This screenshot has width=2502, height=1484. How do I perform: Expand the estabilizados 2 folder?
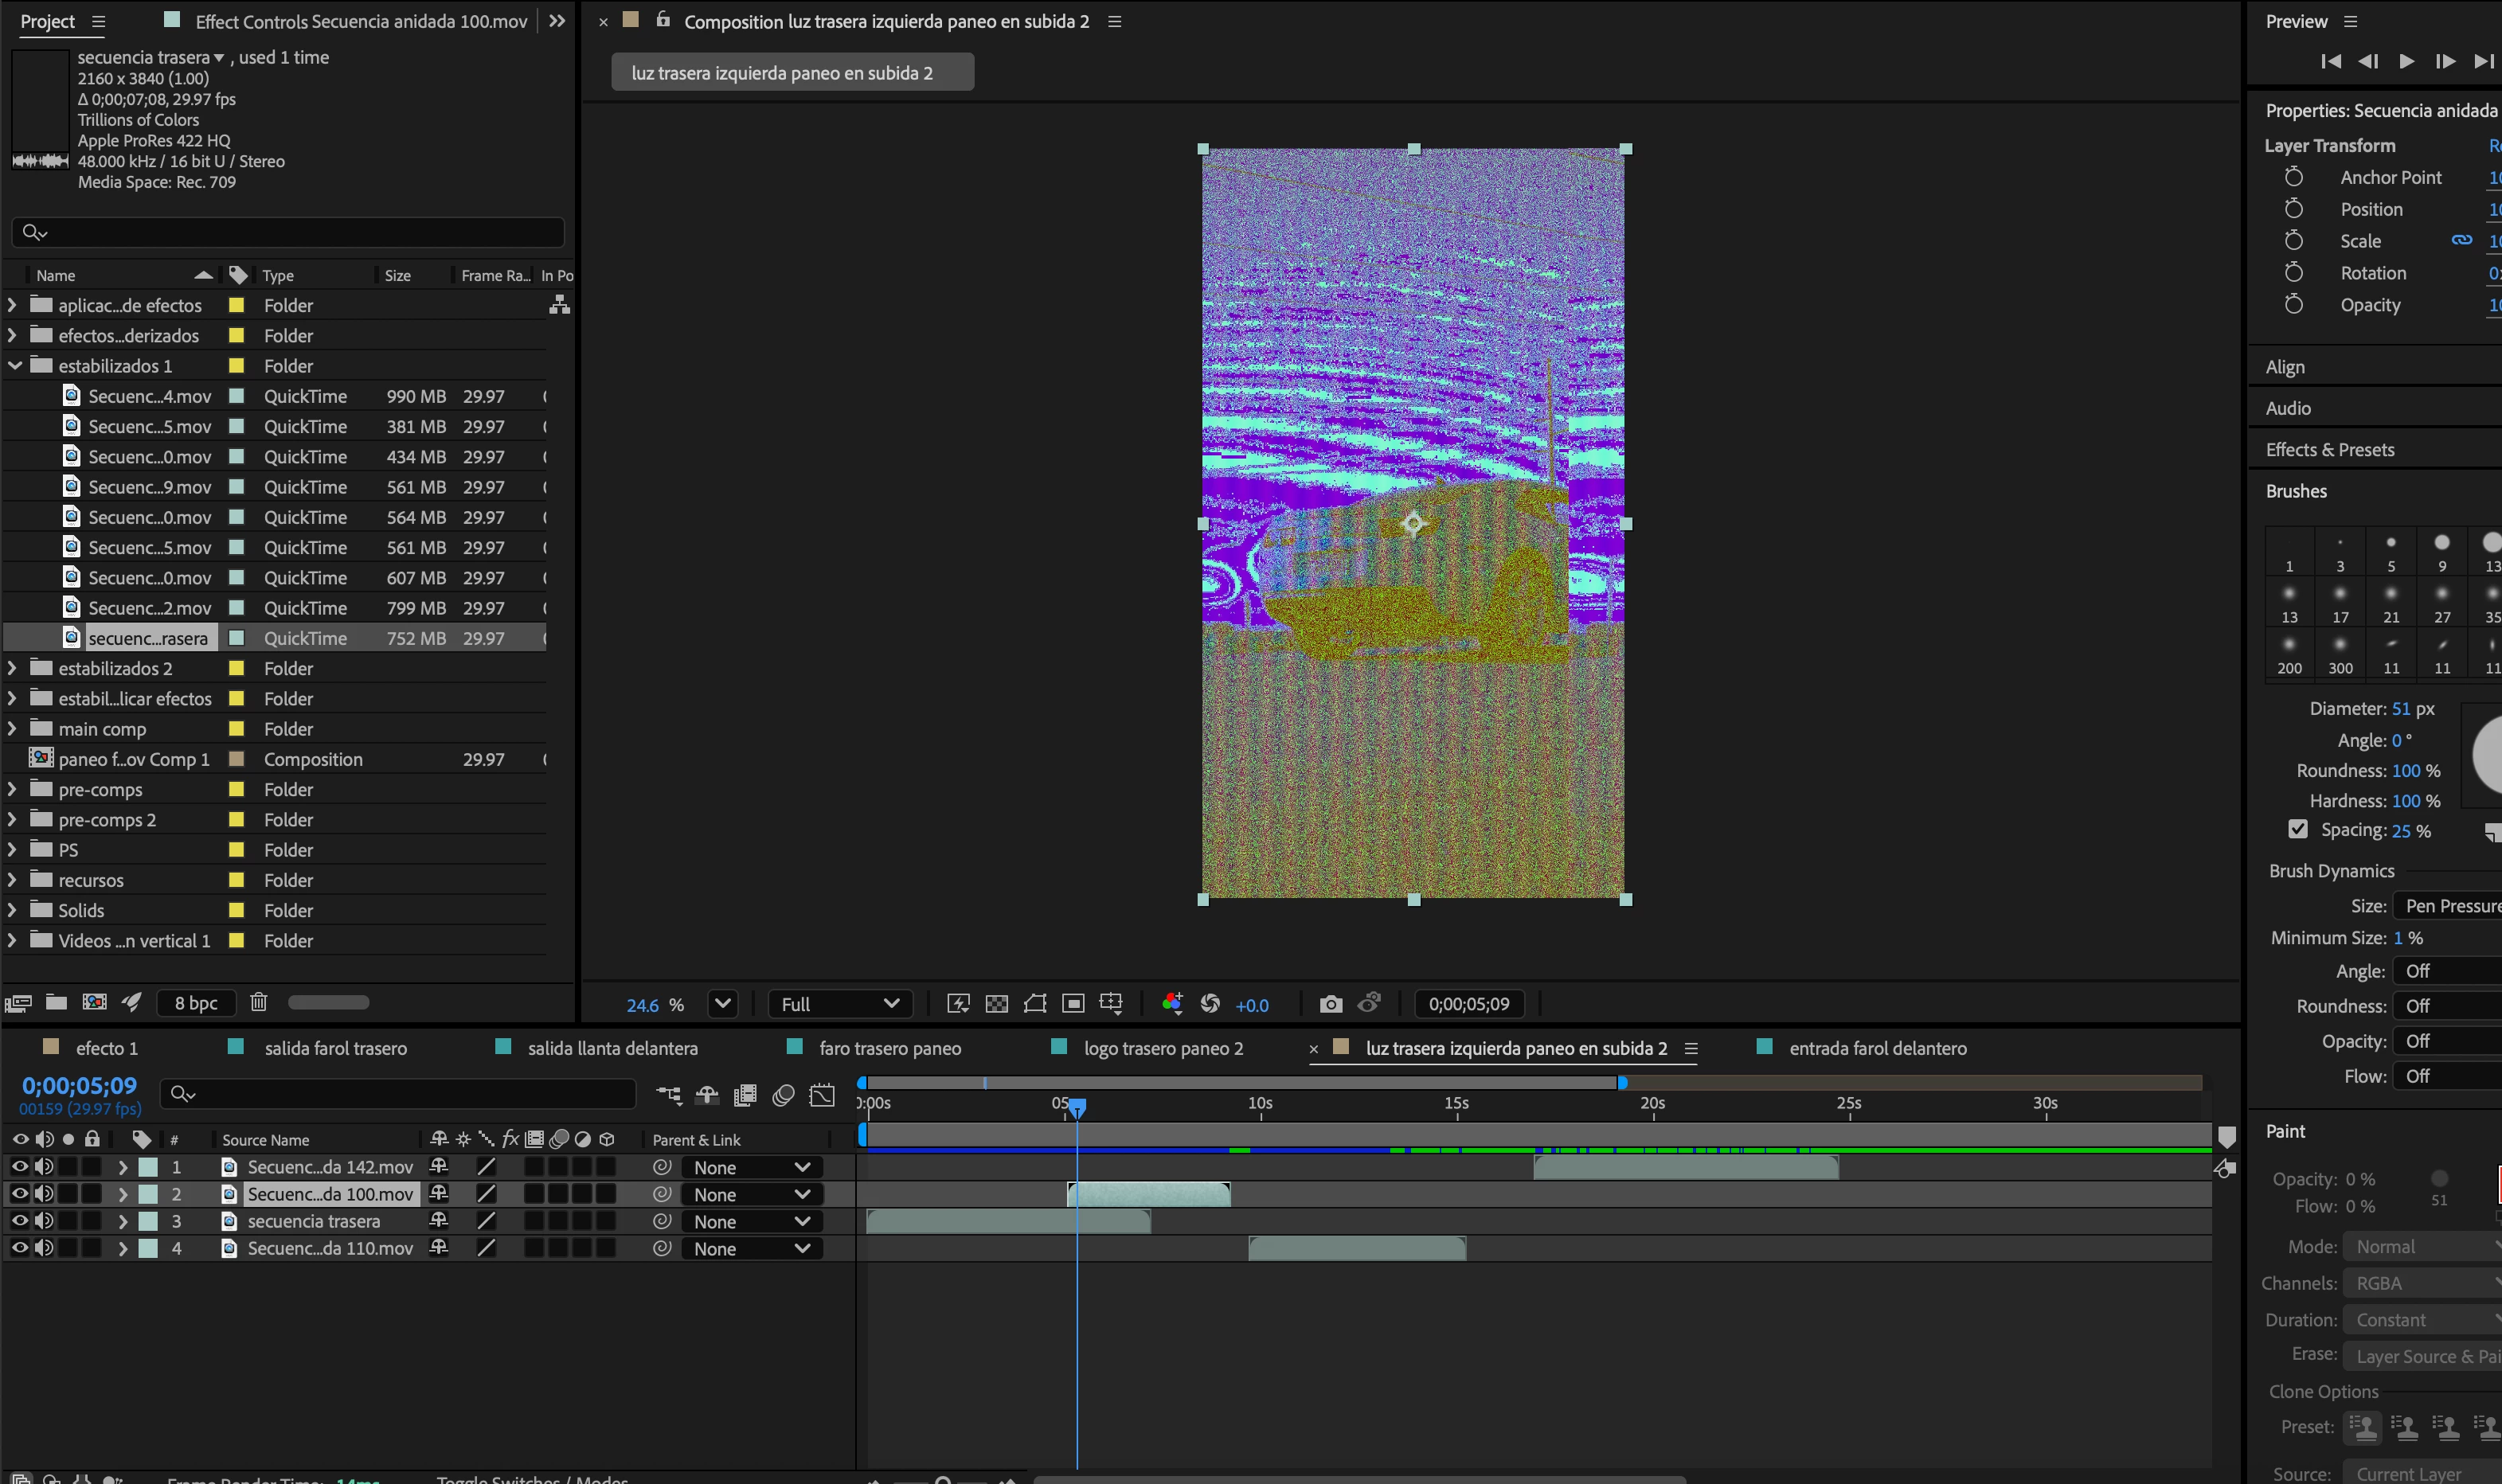click(x=12, y=668)
